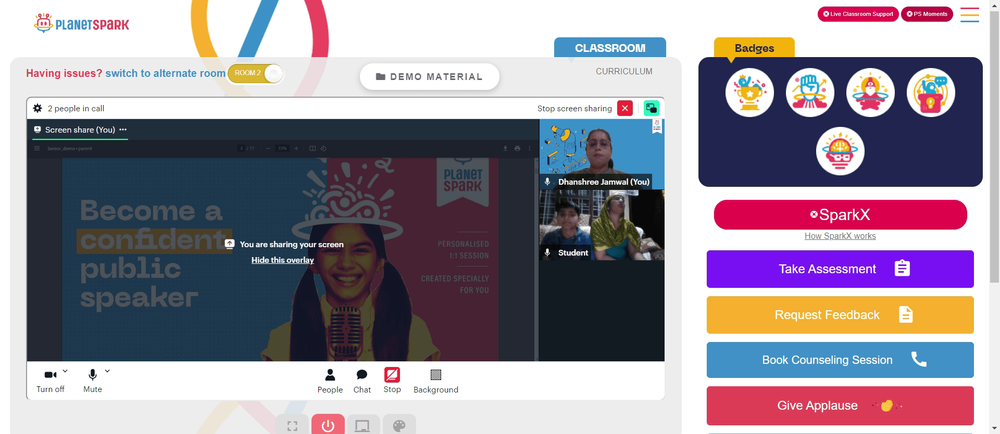Click Hide this overlay link
Screen dimensions: 1000x434
click(283, 260)
